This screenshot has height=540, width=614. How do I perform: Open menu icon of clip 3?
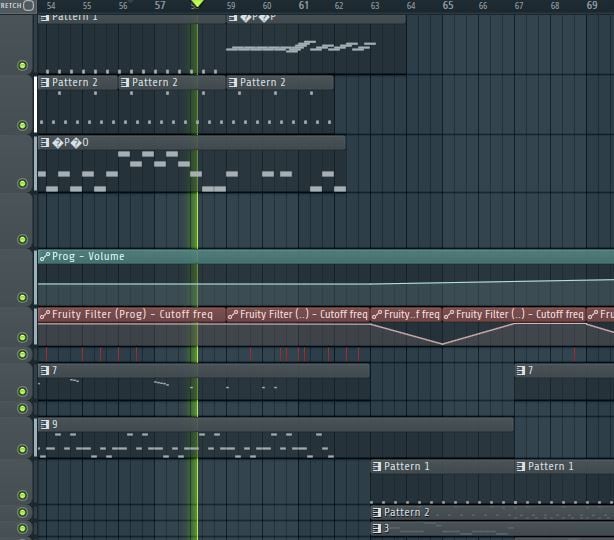pyautogui.click(x=377, y=528)
